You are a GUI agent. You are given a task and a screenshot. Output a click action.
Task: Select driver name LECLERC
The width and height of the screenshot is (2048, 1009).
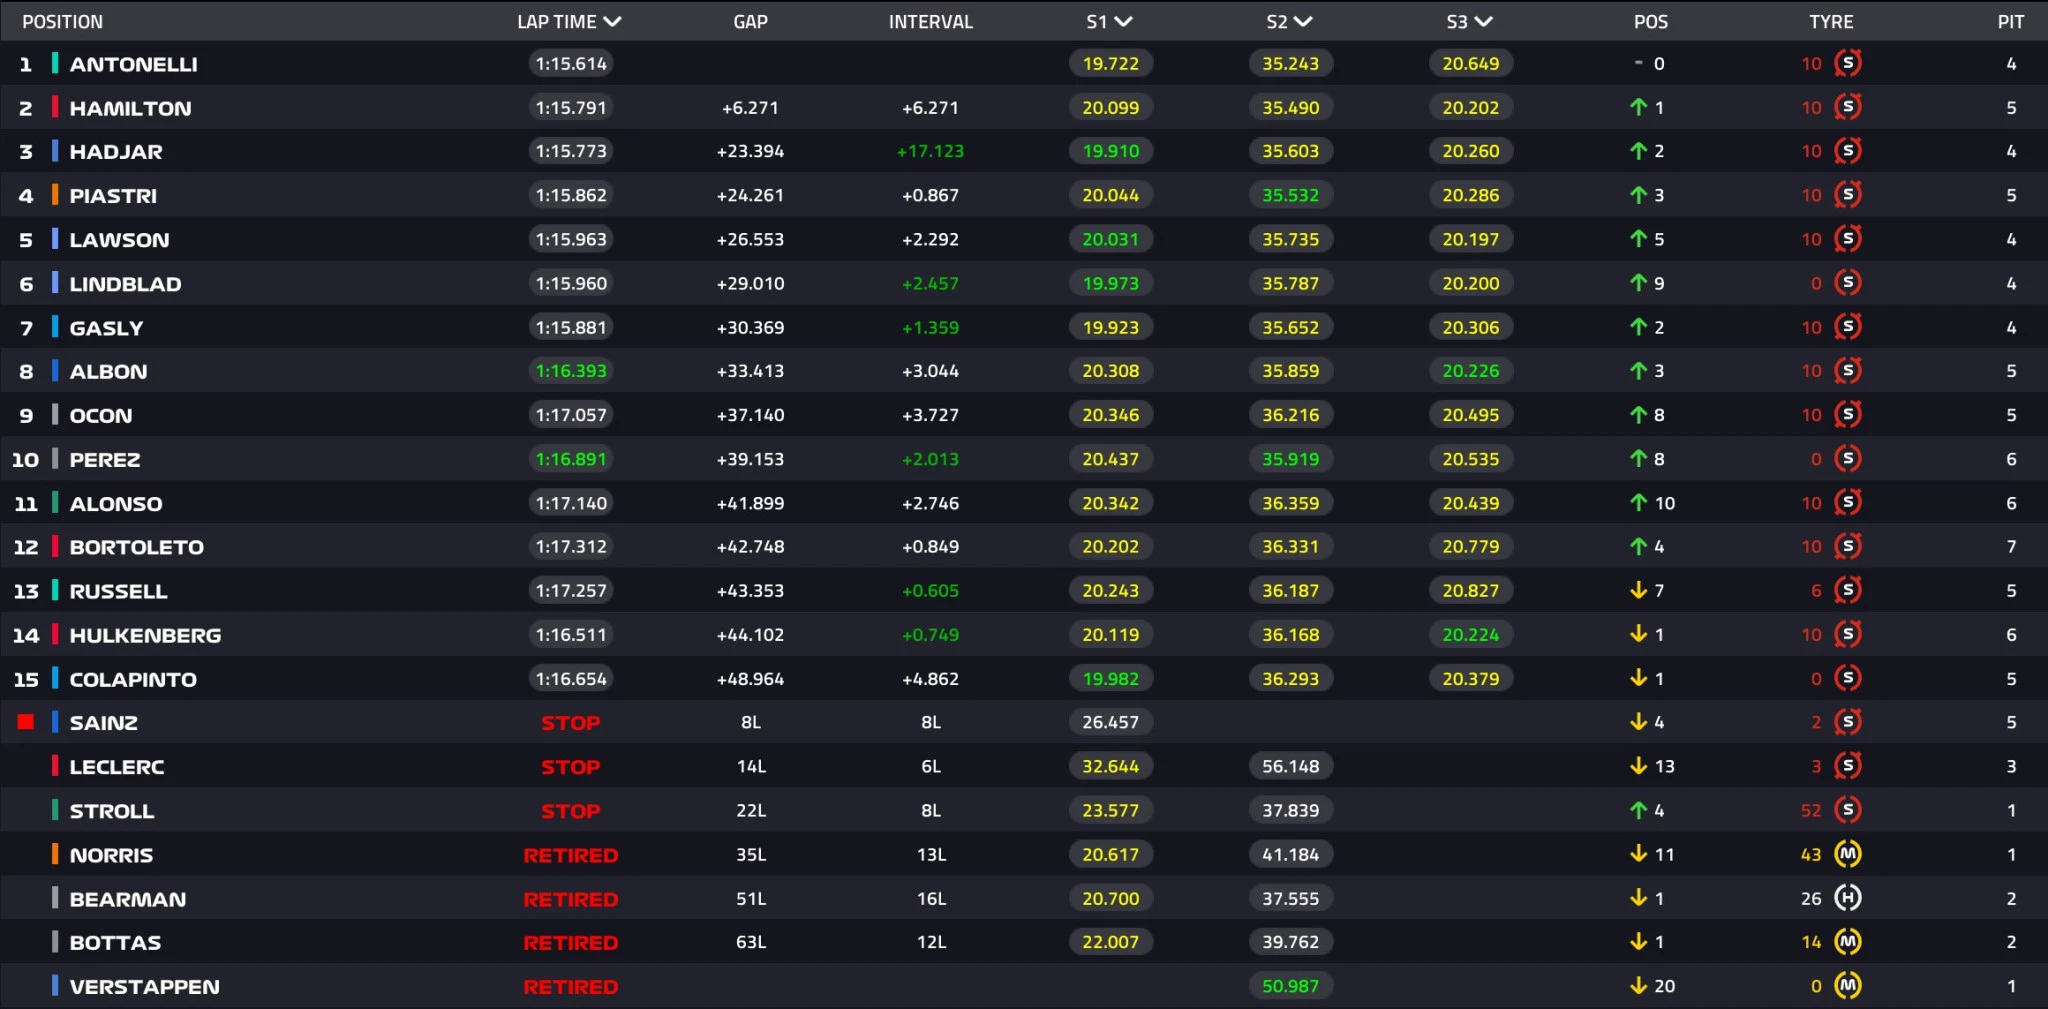(x=117, y=767)
